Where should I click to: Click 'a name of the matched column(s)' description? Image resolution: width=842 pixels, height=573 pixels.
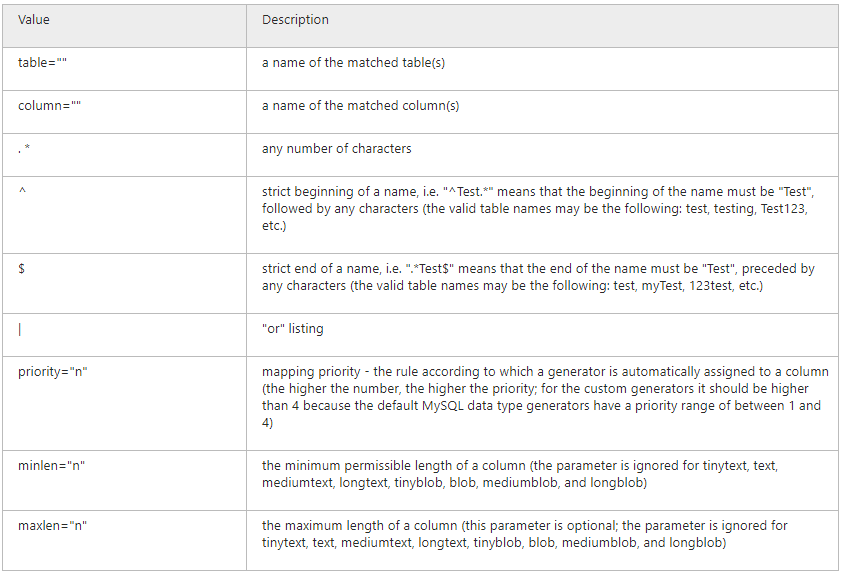click(x=360, y=106)
